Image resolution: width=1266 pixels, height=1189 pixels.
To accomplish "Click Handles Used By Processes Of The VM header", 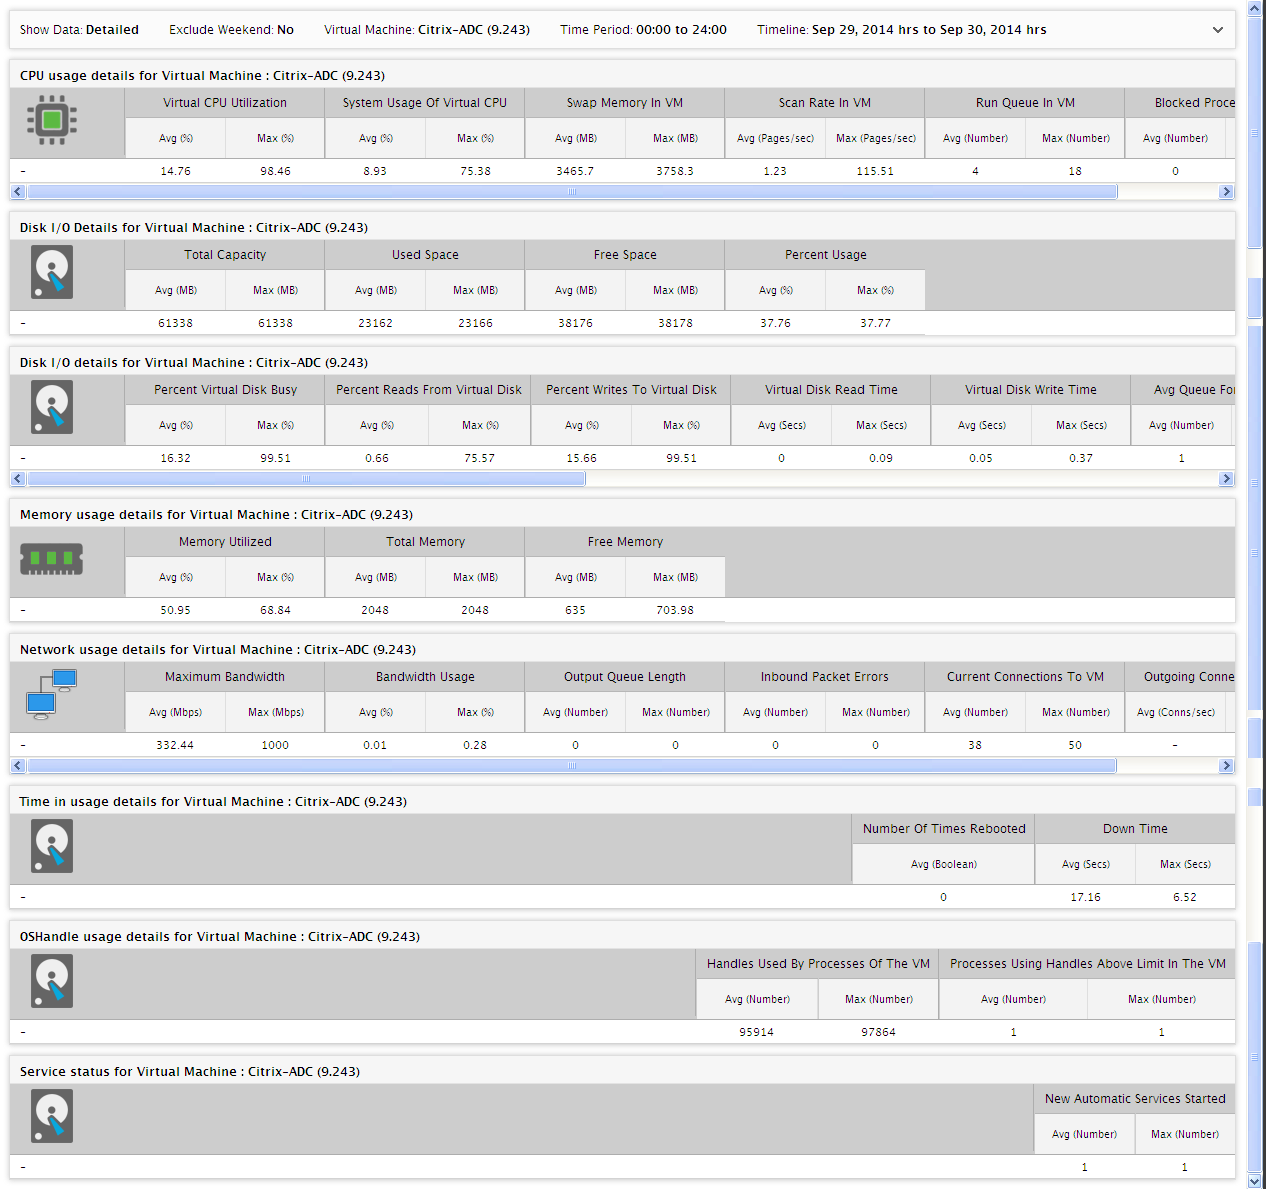I will [818, 964].
